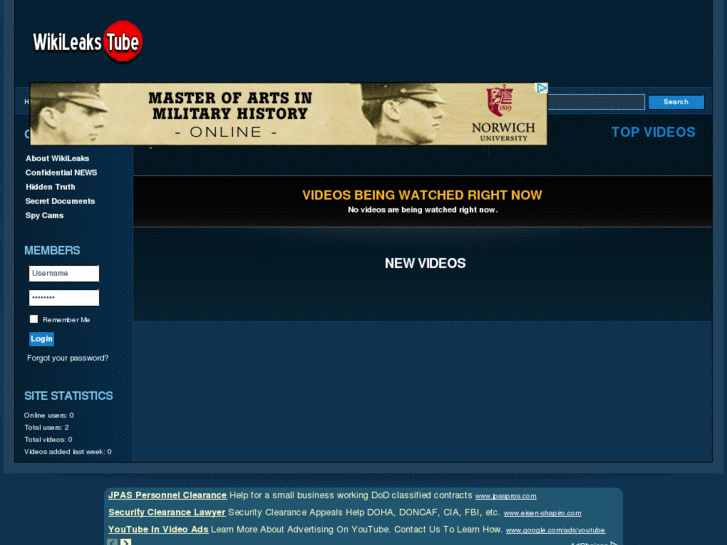Click the Search button
This screenshot has width=727, height=545.
pos(676,102)
